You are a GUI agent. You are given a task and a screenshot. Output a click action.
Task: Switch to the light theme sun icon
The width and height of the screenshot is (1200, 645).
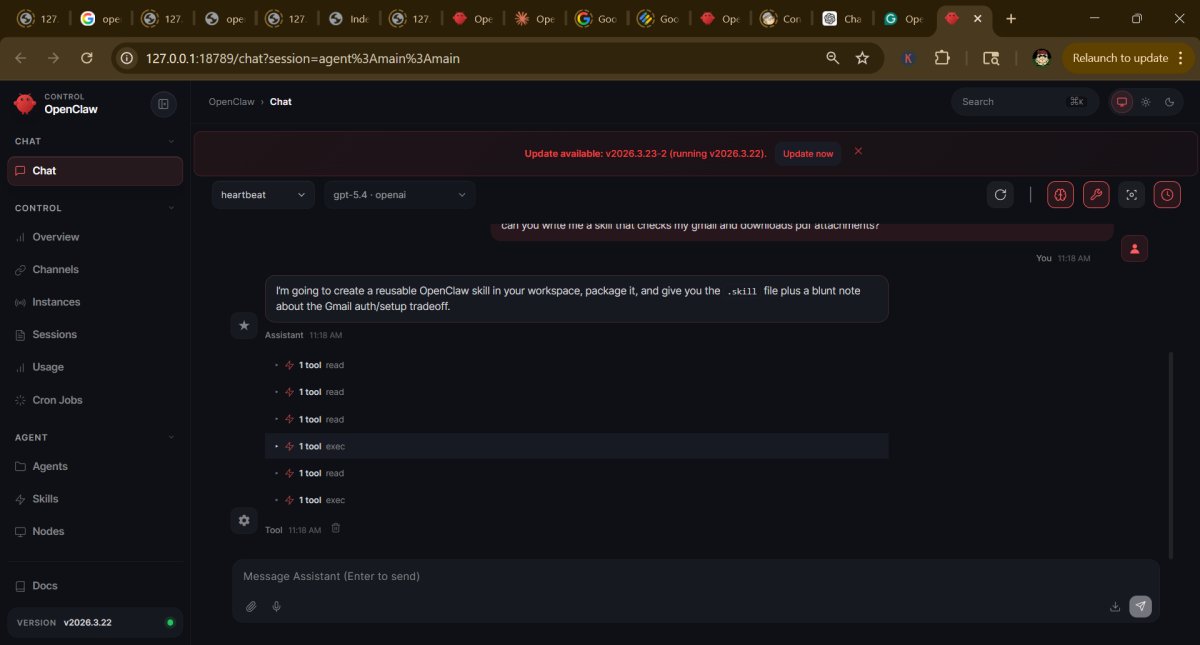tap(1146, 102)
